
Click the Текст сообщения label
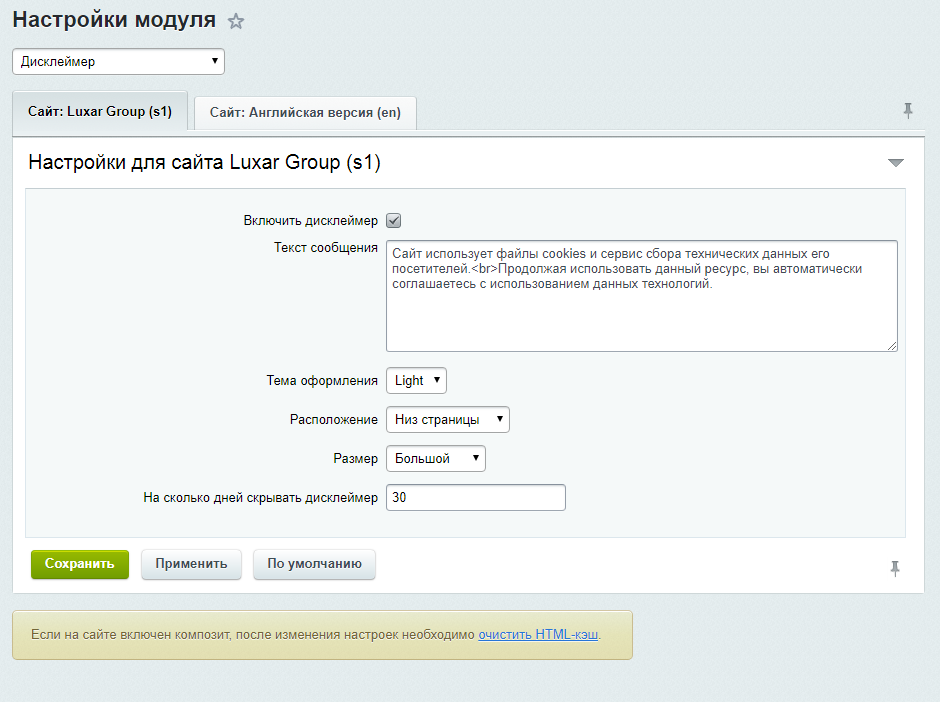tap(326, 248)
